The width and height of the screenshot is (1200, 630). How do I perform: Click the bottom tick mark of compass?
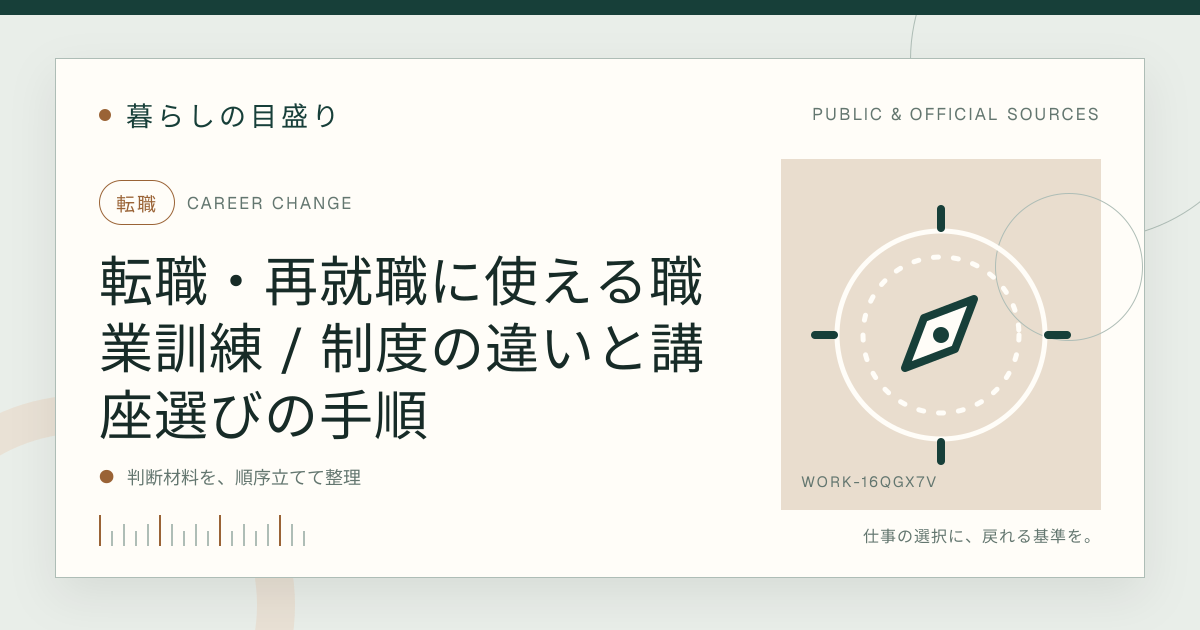click(x=941, y=451)
